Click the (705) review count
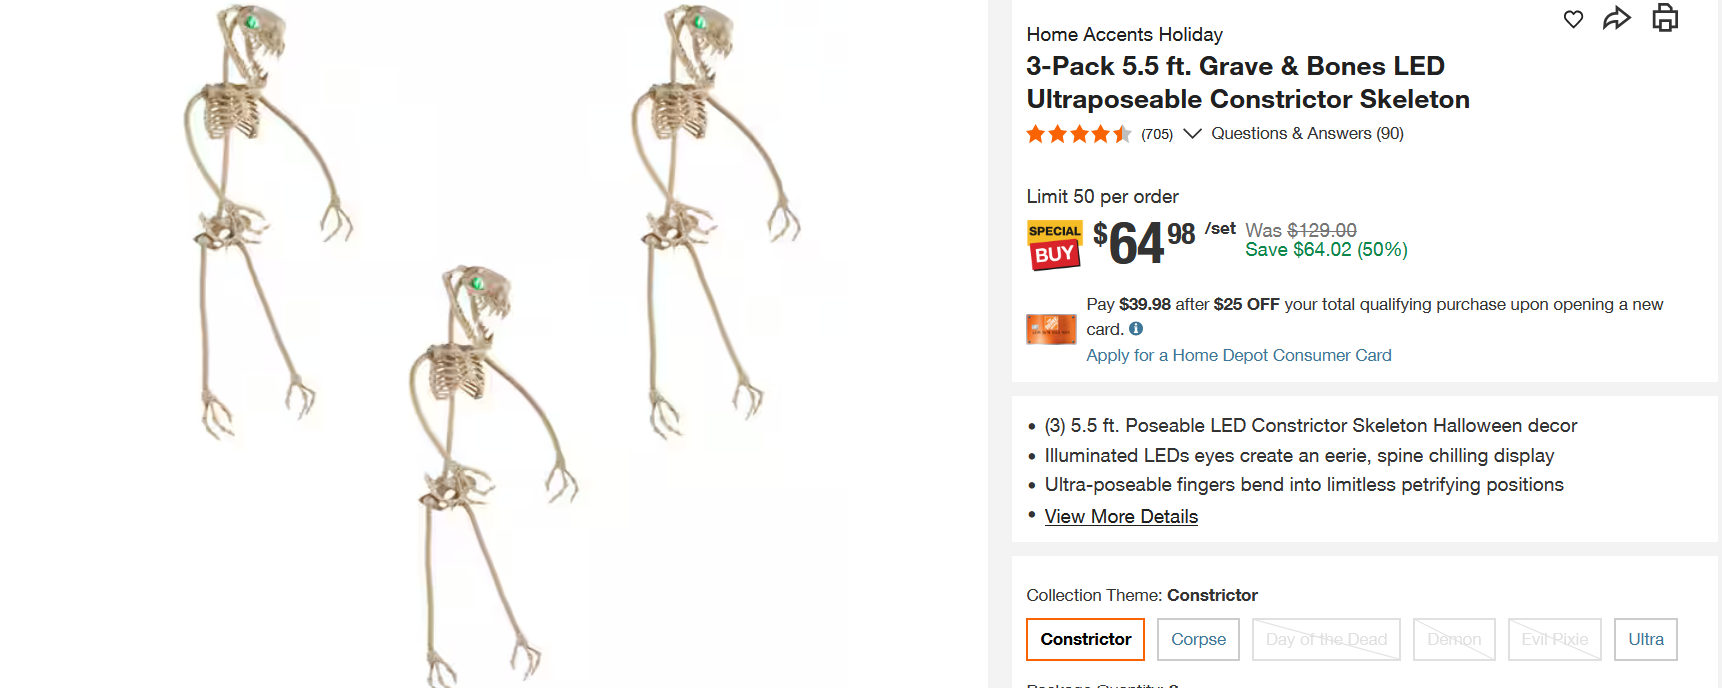The width and height of the screenshot is (1722, 688). pyautogui.click(x=1157, y=134)
